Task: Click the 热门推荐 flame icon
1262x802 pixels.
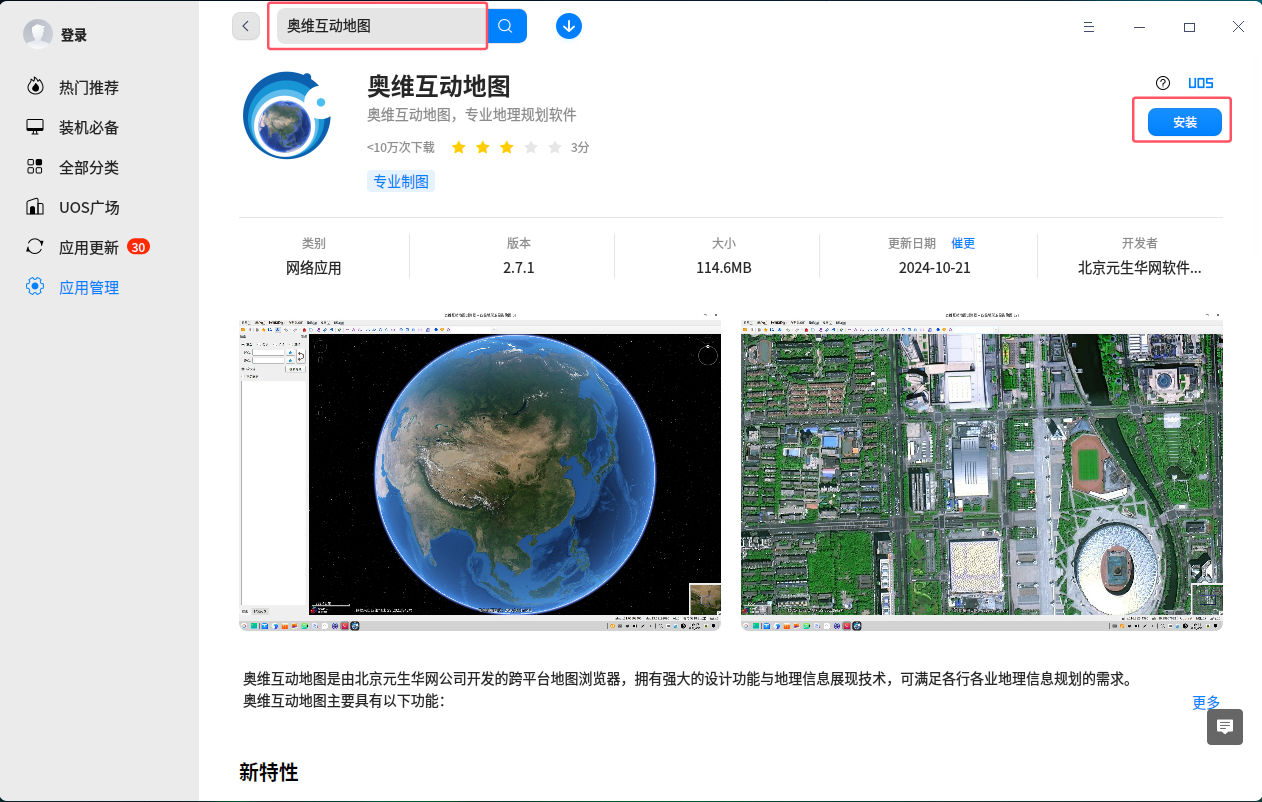Action: click(35, 87)
